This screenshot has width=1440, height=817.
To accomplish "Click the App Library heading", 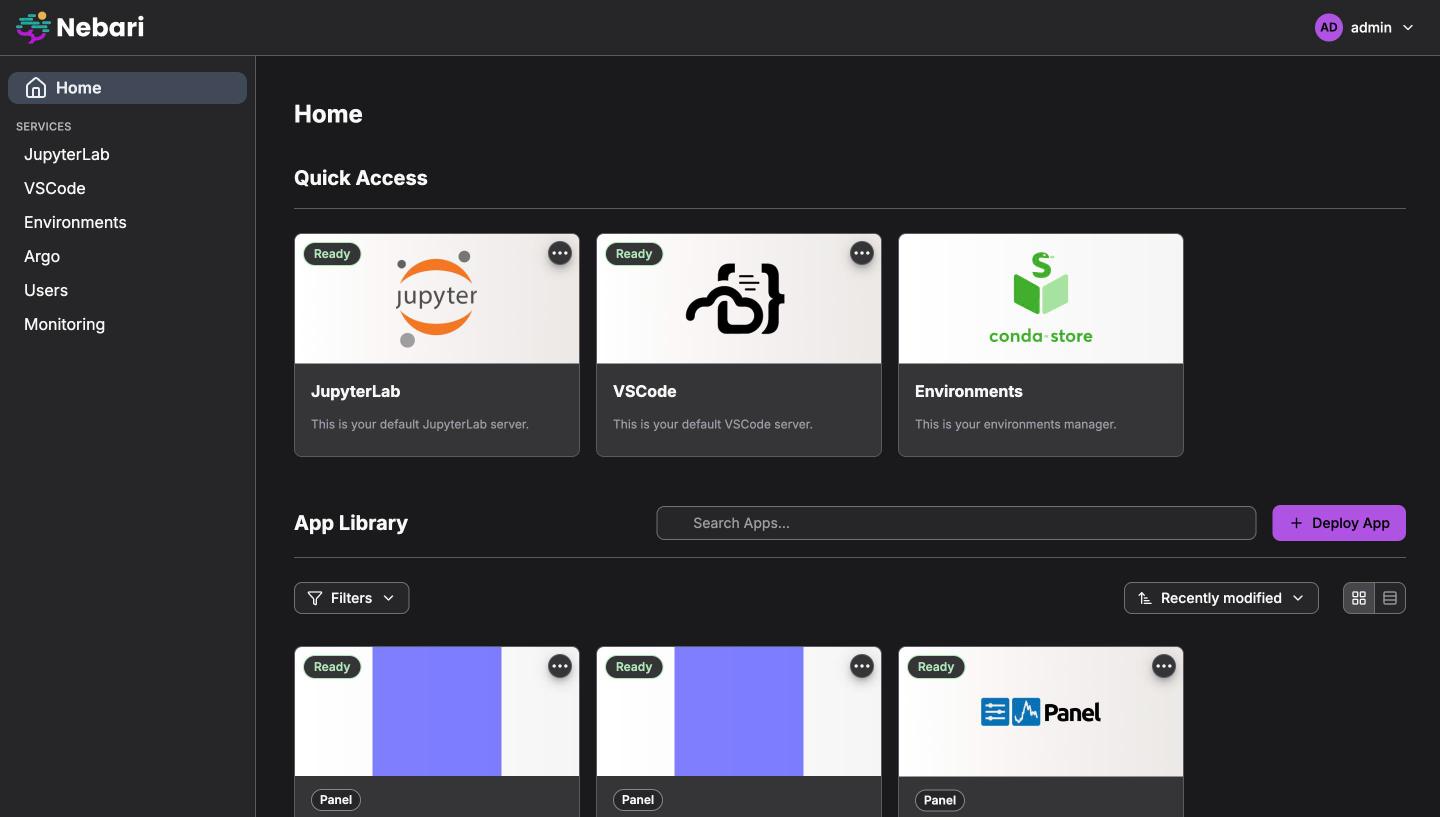I will coord(351,523).
